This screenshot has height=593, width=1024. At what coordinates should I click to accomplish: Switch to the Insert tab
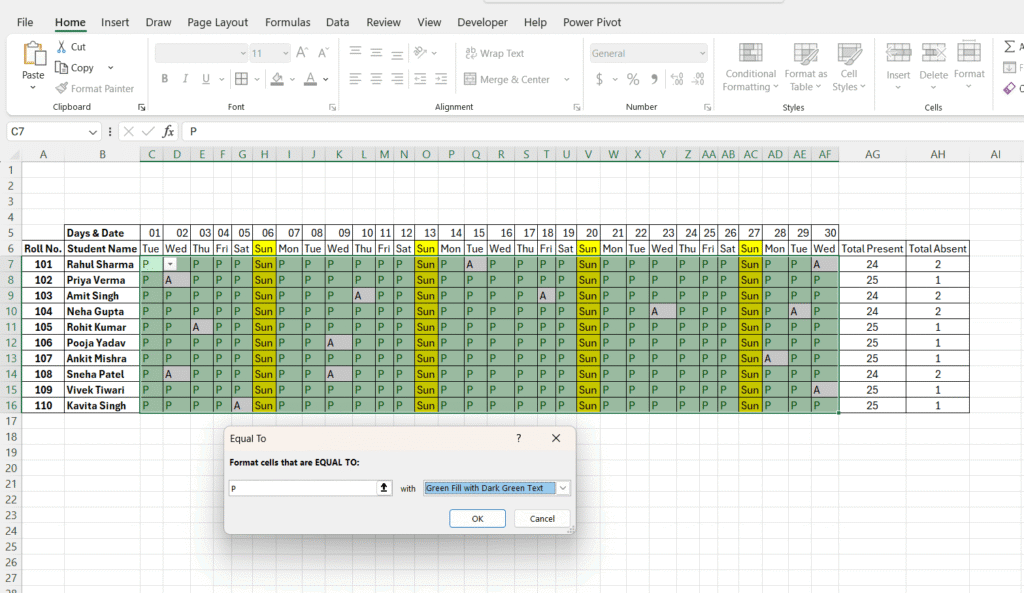click(115, 22)
